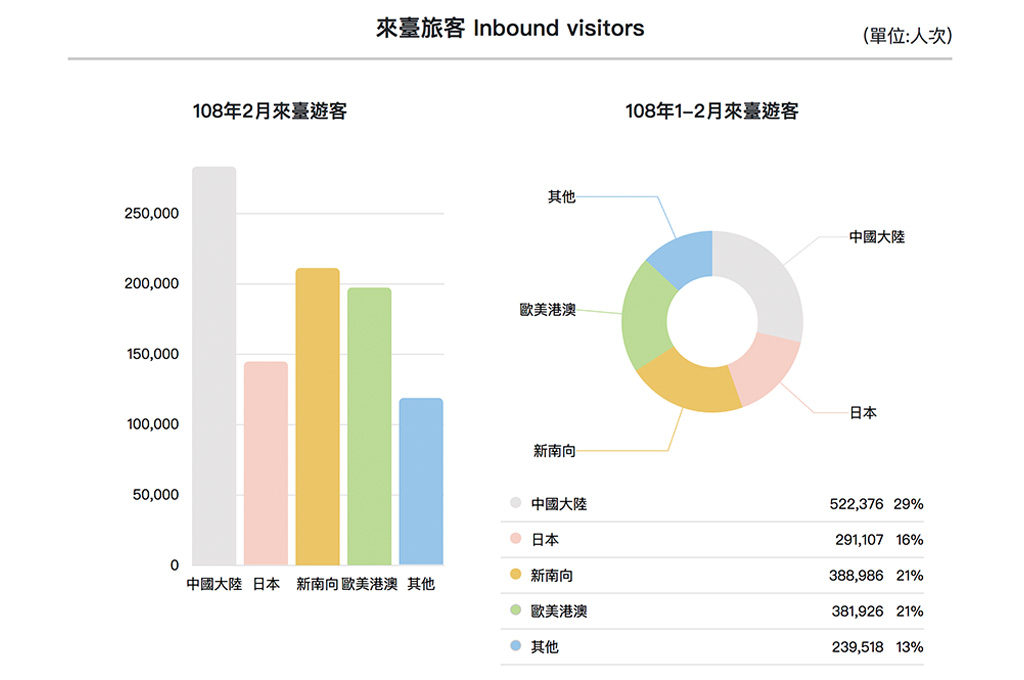
Task: Toggle 其他 legend blue dot
Action: [515, 647]
